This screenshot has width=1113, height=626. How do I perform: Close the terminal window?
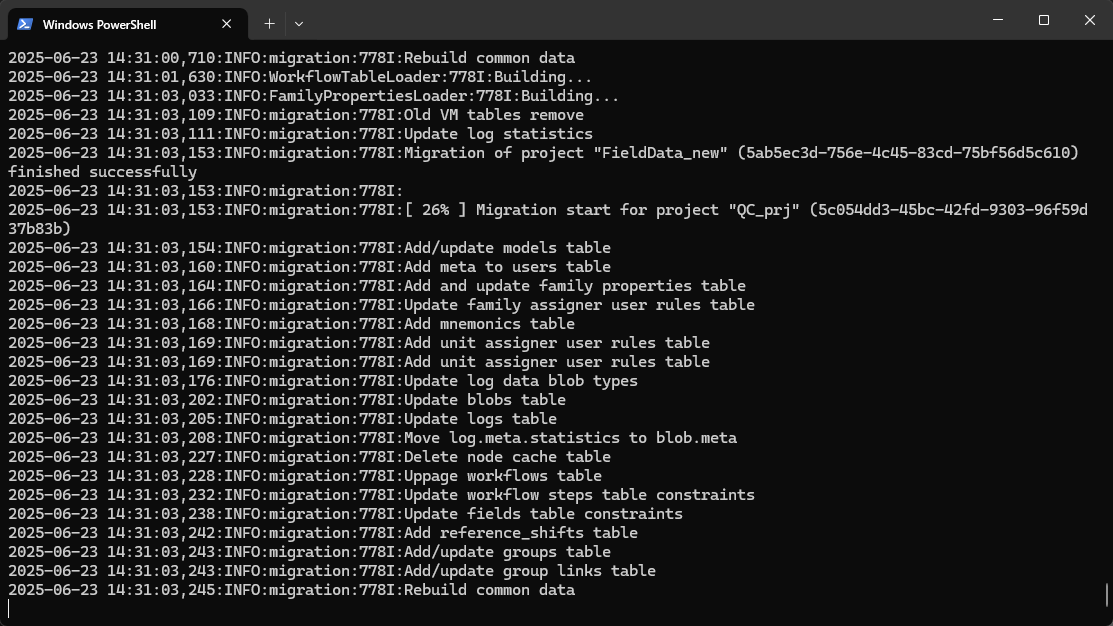tap(1090, 20)
